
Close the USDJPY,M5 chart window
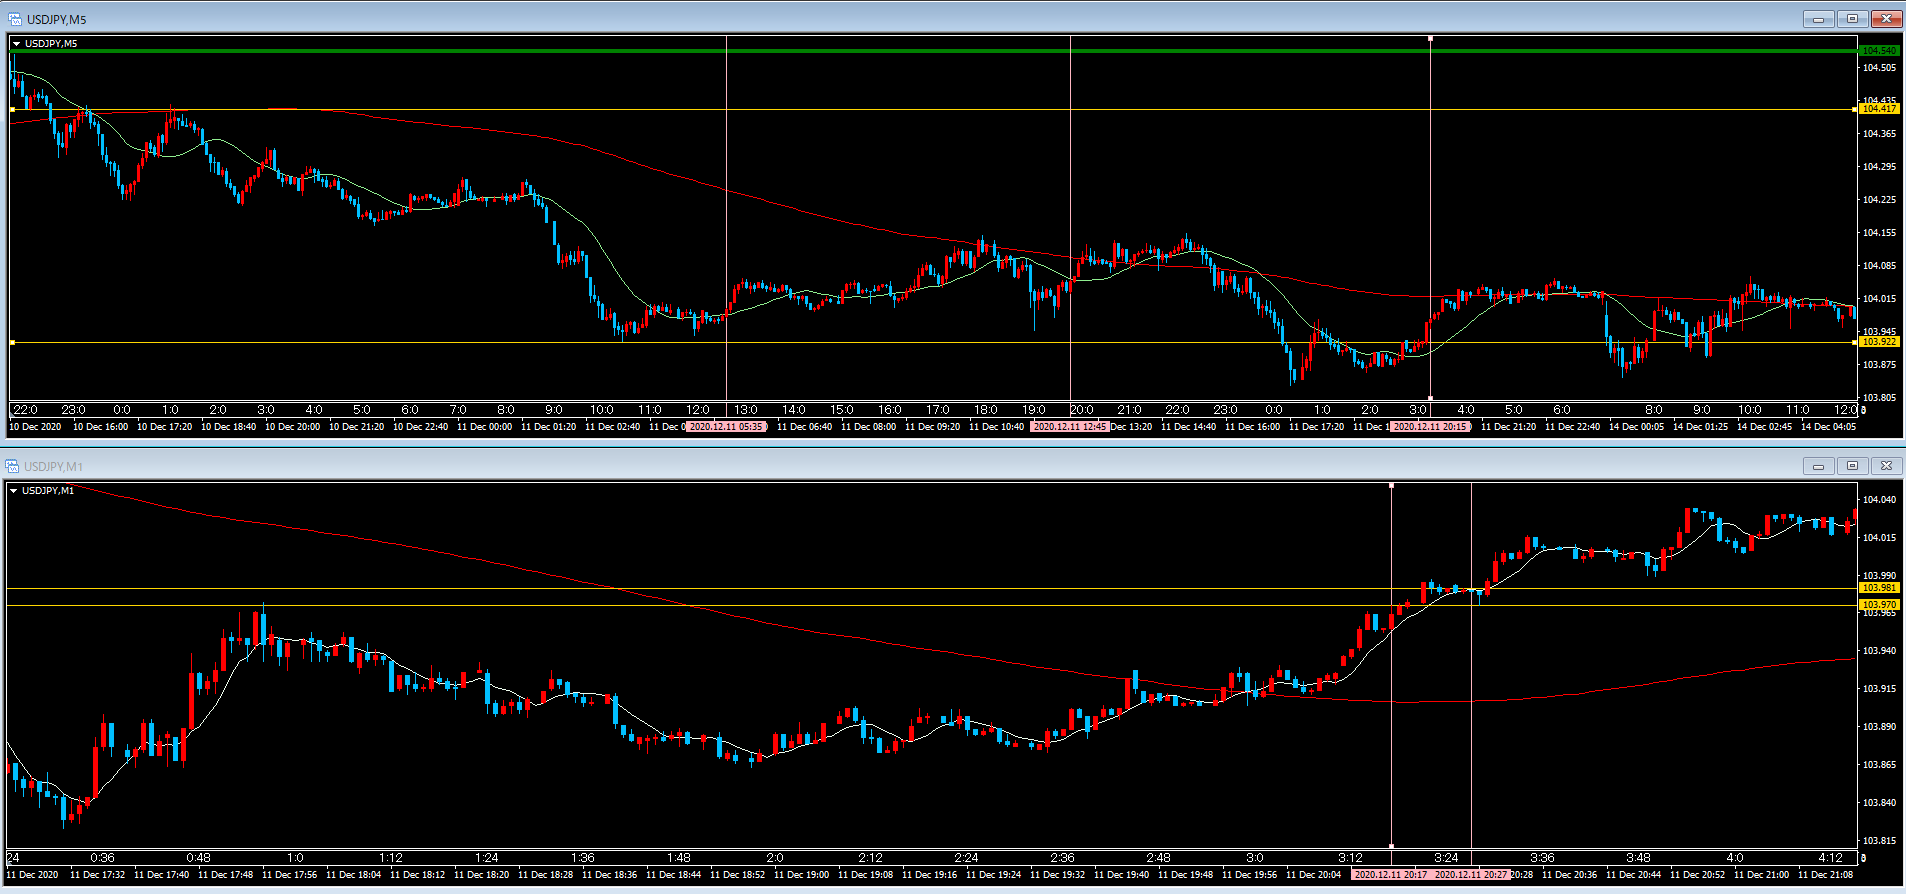[x=1886, y=19]
